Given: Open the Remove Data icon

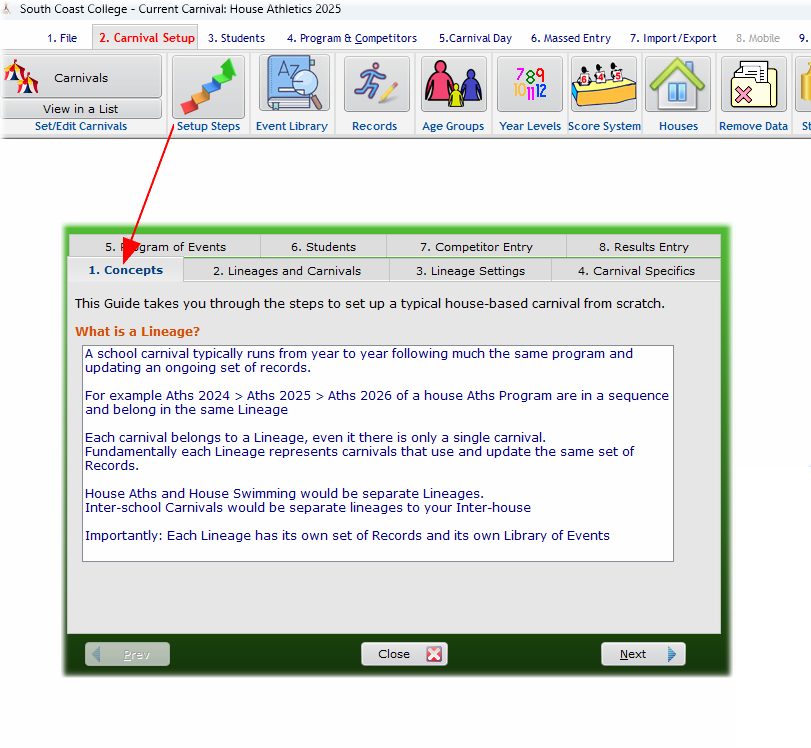Looking at the screenshot, I should (753, 85).
